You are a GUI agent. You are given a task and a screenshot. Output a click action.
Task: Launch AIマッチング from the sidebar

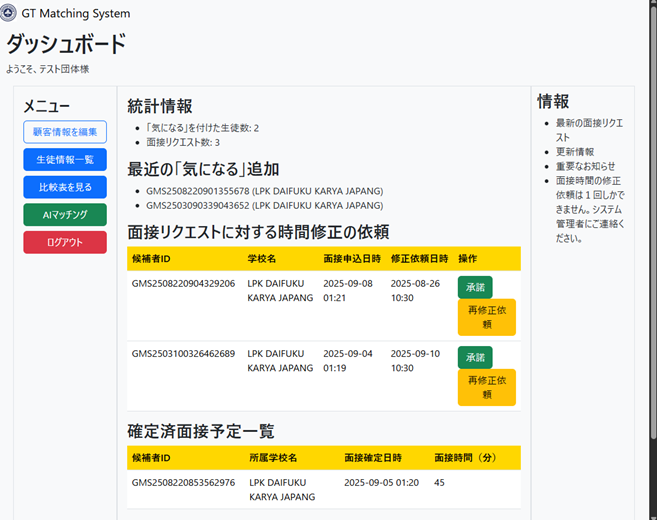(x=65, y=214)
